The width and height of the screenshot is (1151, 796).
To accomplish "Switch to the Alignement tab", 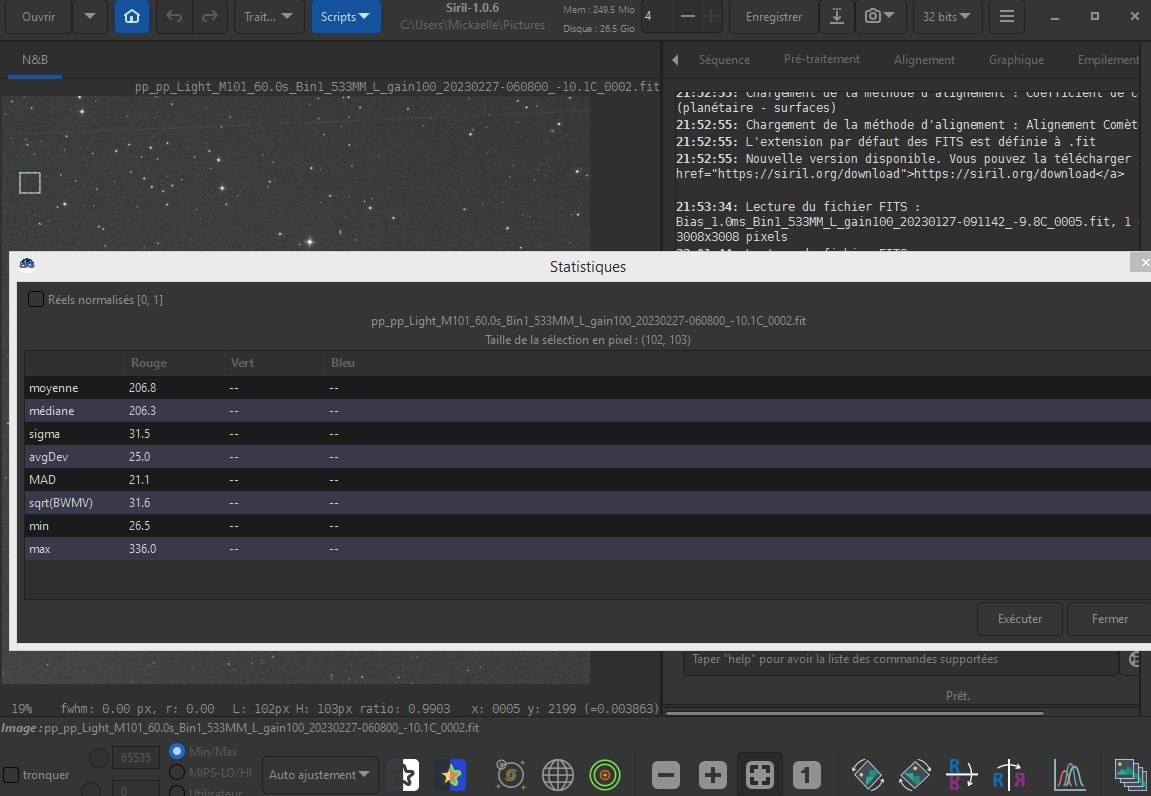I will [924, 60].
